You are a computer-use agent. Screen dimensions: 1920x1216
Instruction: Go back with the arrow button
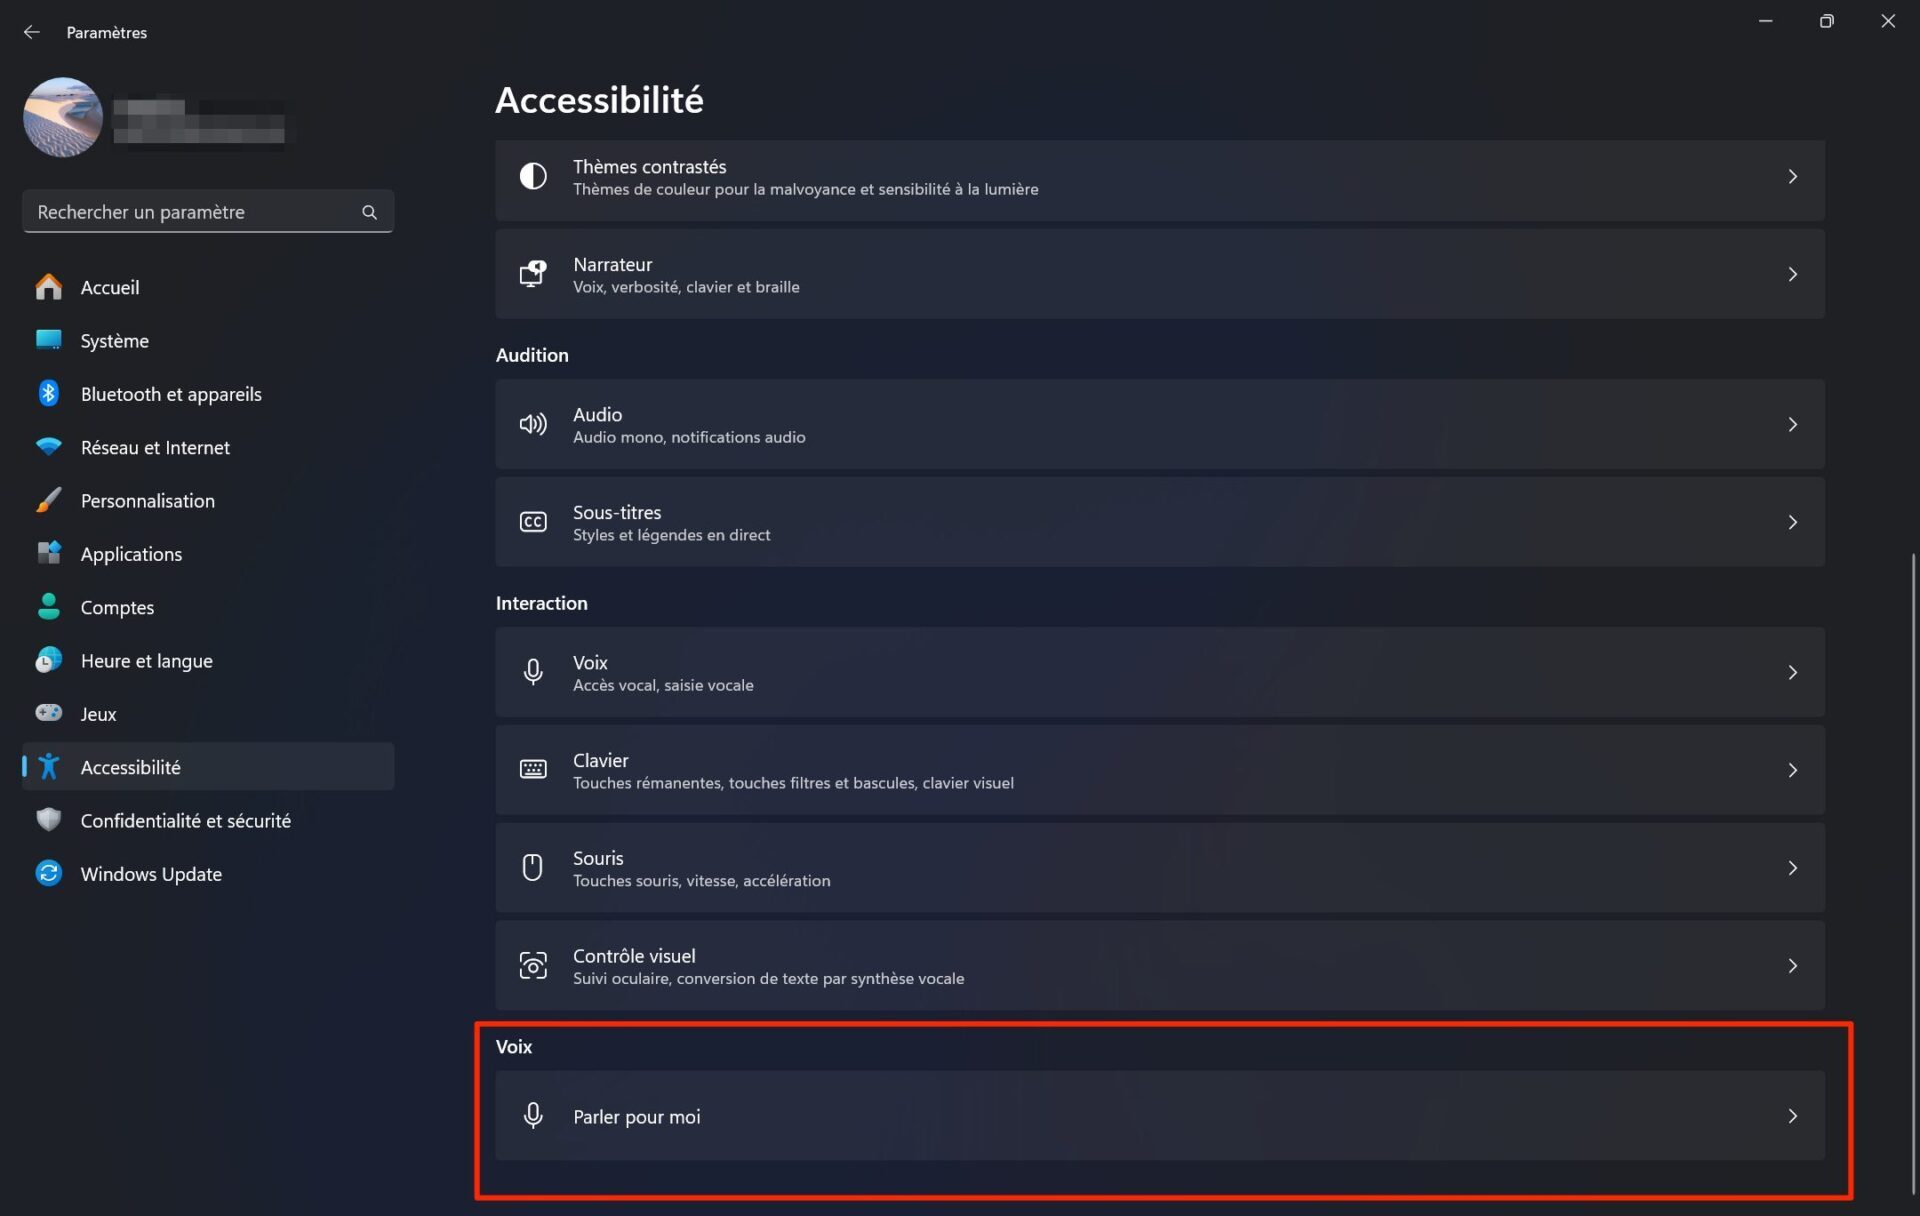coord(32,32)
